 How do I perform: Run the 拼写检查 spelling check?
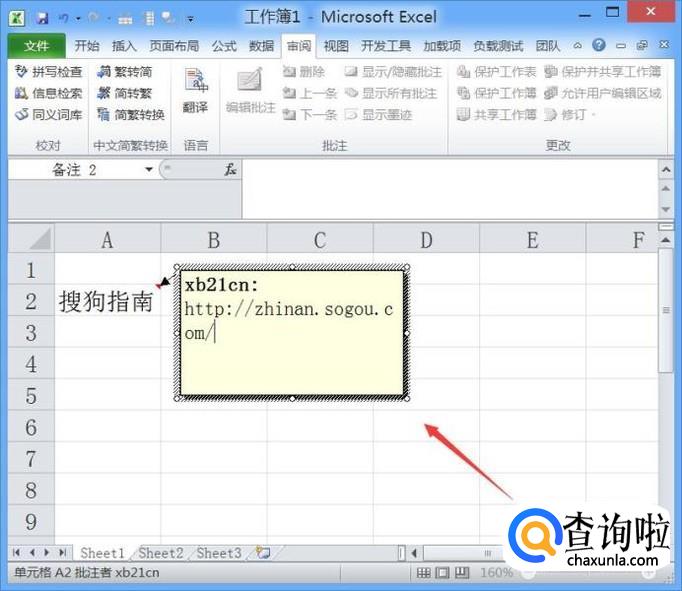pyautogui.click(x=48, y=71)
